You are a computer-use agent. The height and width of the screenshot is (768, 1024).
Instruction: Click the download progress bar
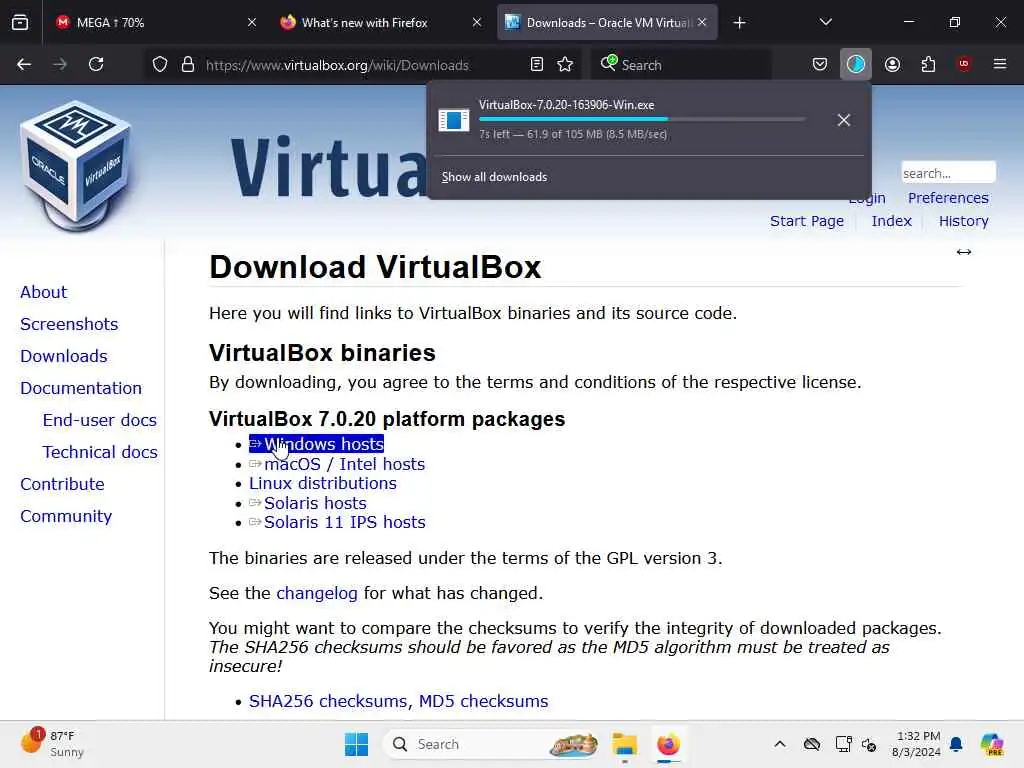pos(642,119)
